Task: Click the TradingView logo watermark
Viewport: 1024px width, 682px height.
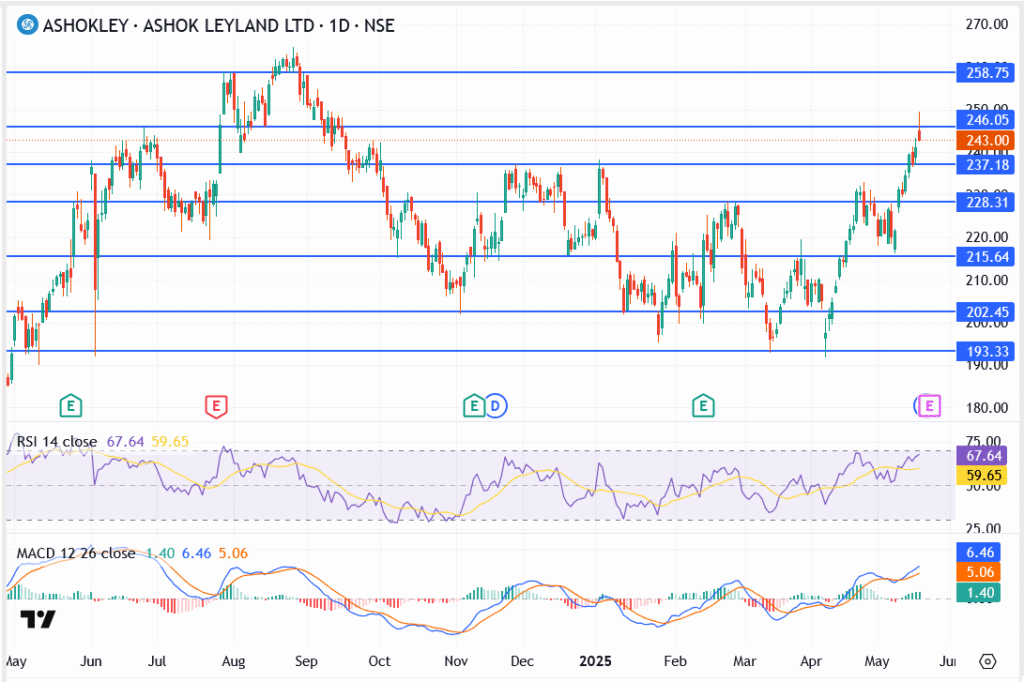Action: point(39,619)
